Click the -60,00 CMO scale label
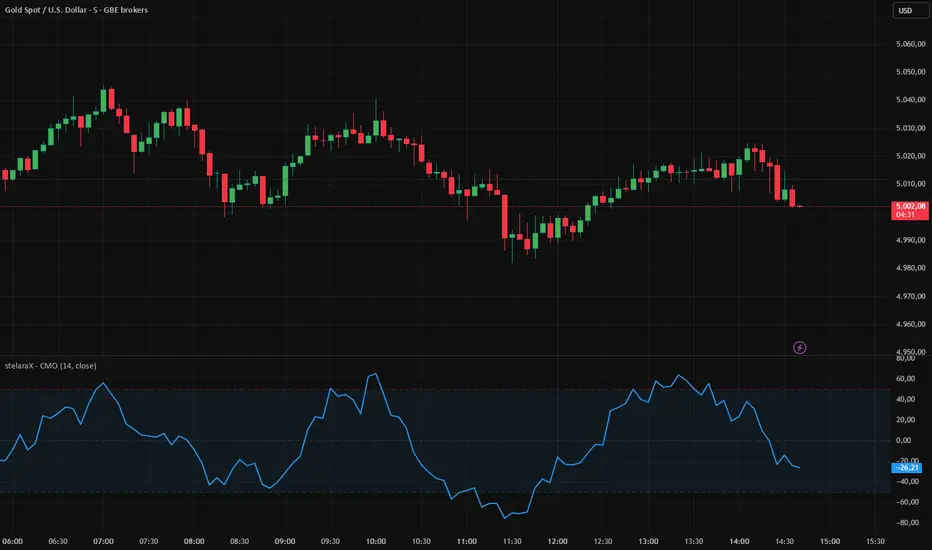932x550 pixels. [907, 502]
